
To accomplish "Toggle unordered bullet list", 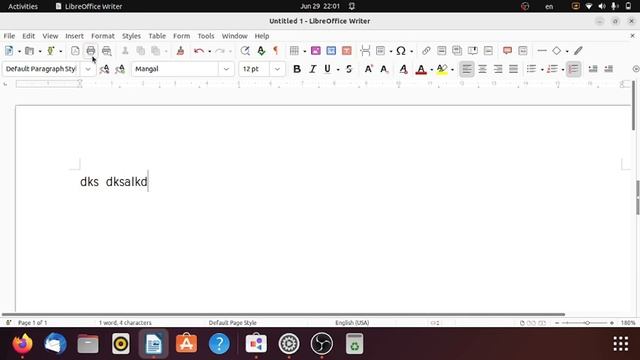I will click(x=531, y=69).
